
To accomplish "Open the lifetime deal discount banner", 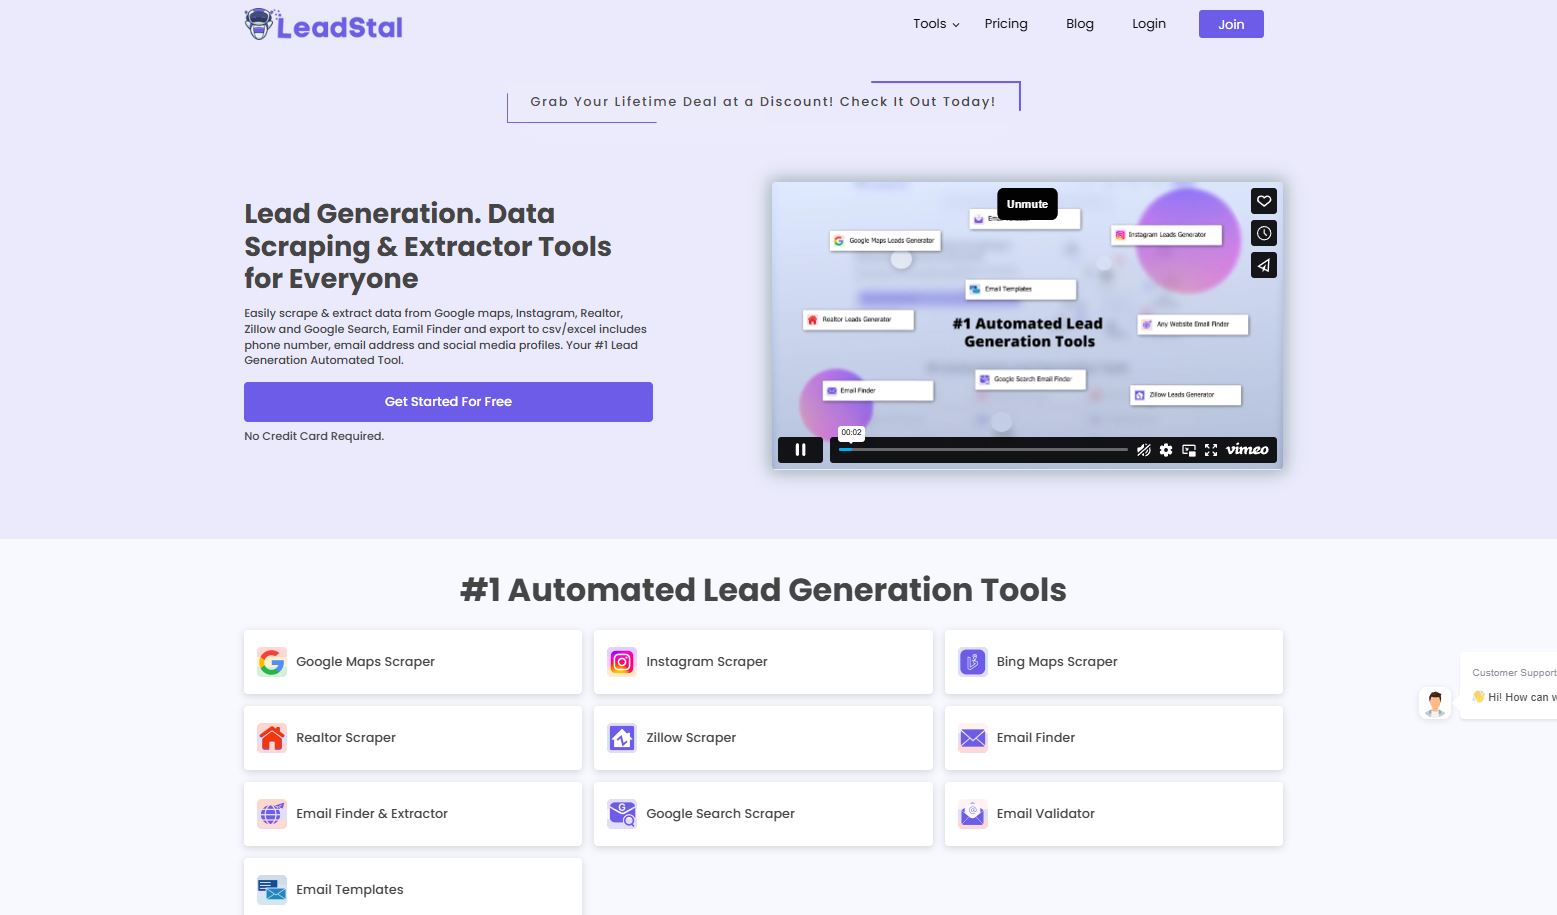I will click(762, 102).
